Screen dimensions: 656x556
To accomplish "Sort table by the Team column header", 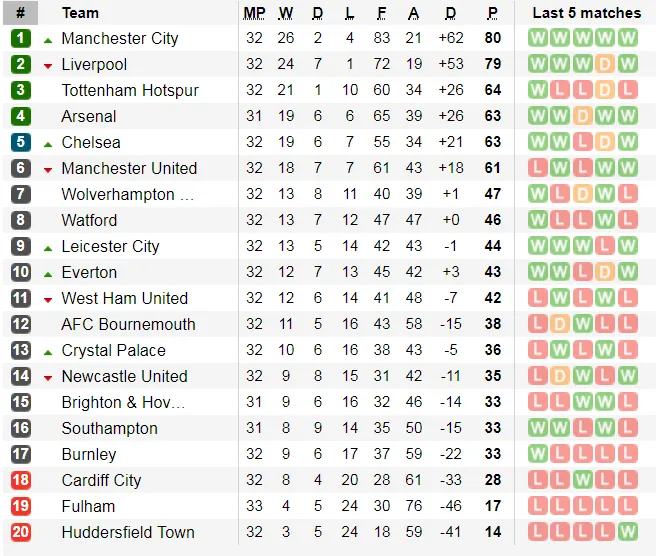I will tap(80, 13).
